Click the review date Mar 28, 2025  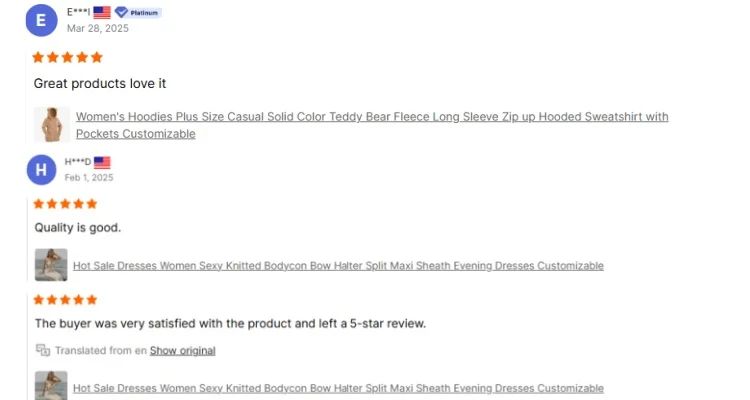pos(98,28)
